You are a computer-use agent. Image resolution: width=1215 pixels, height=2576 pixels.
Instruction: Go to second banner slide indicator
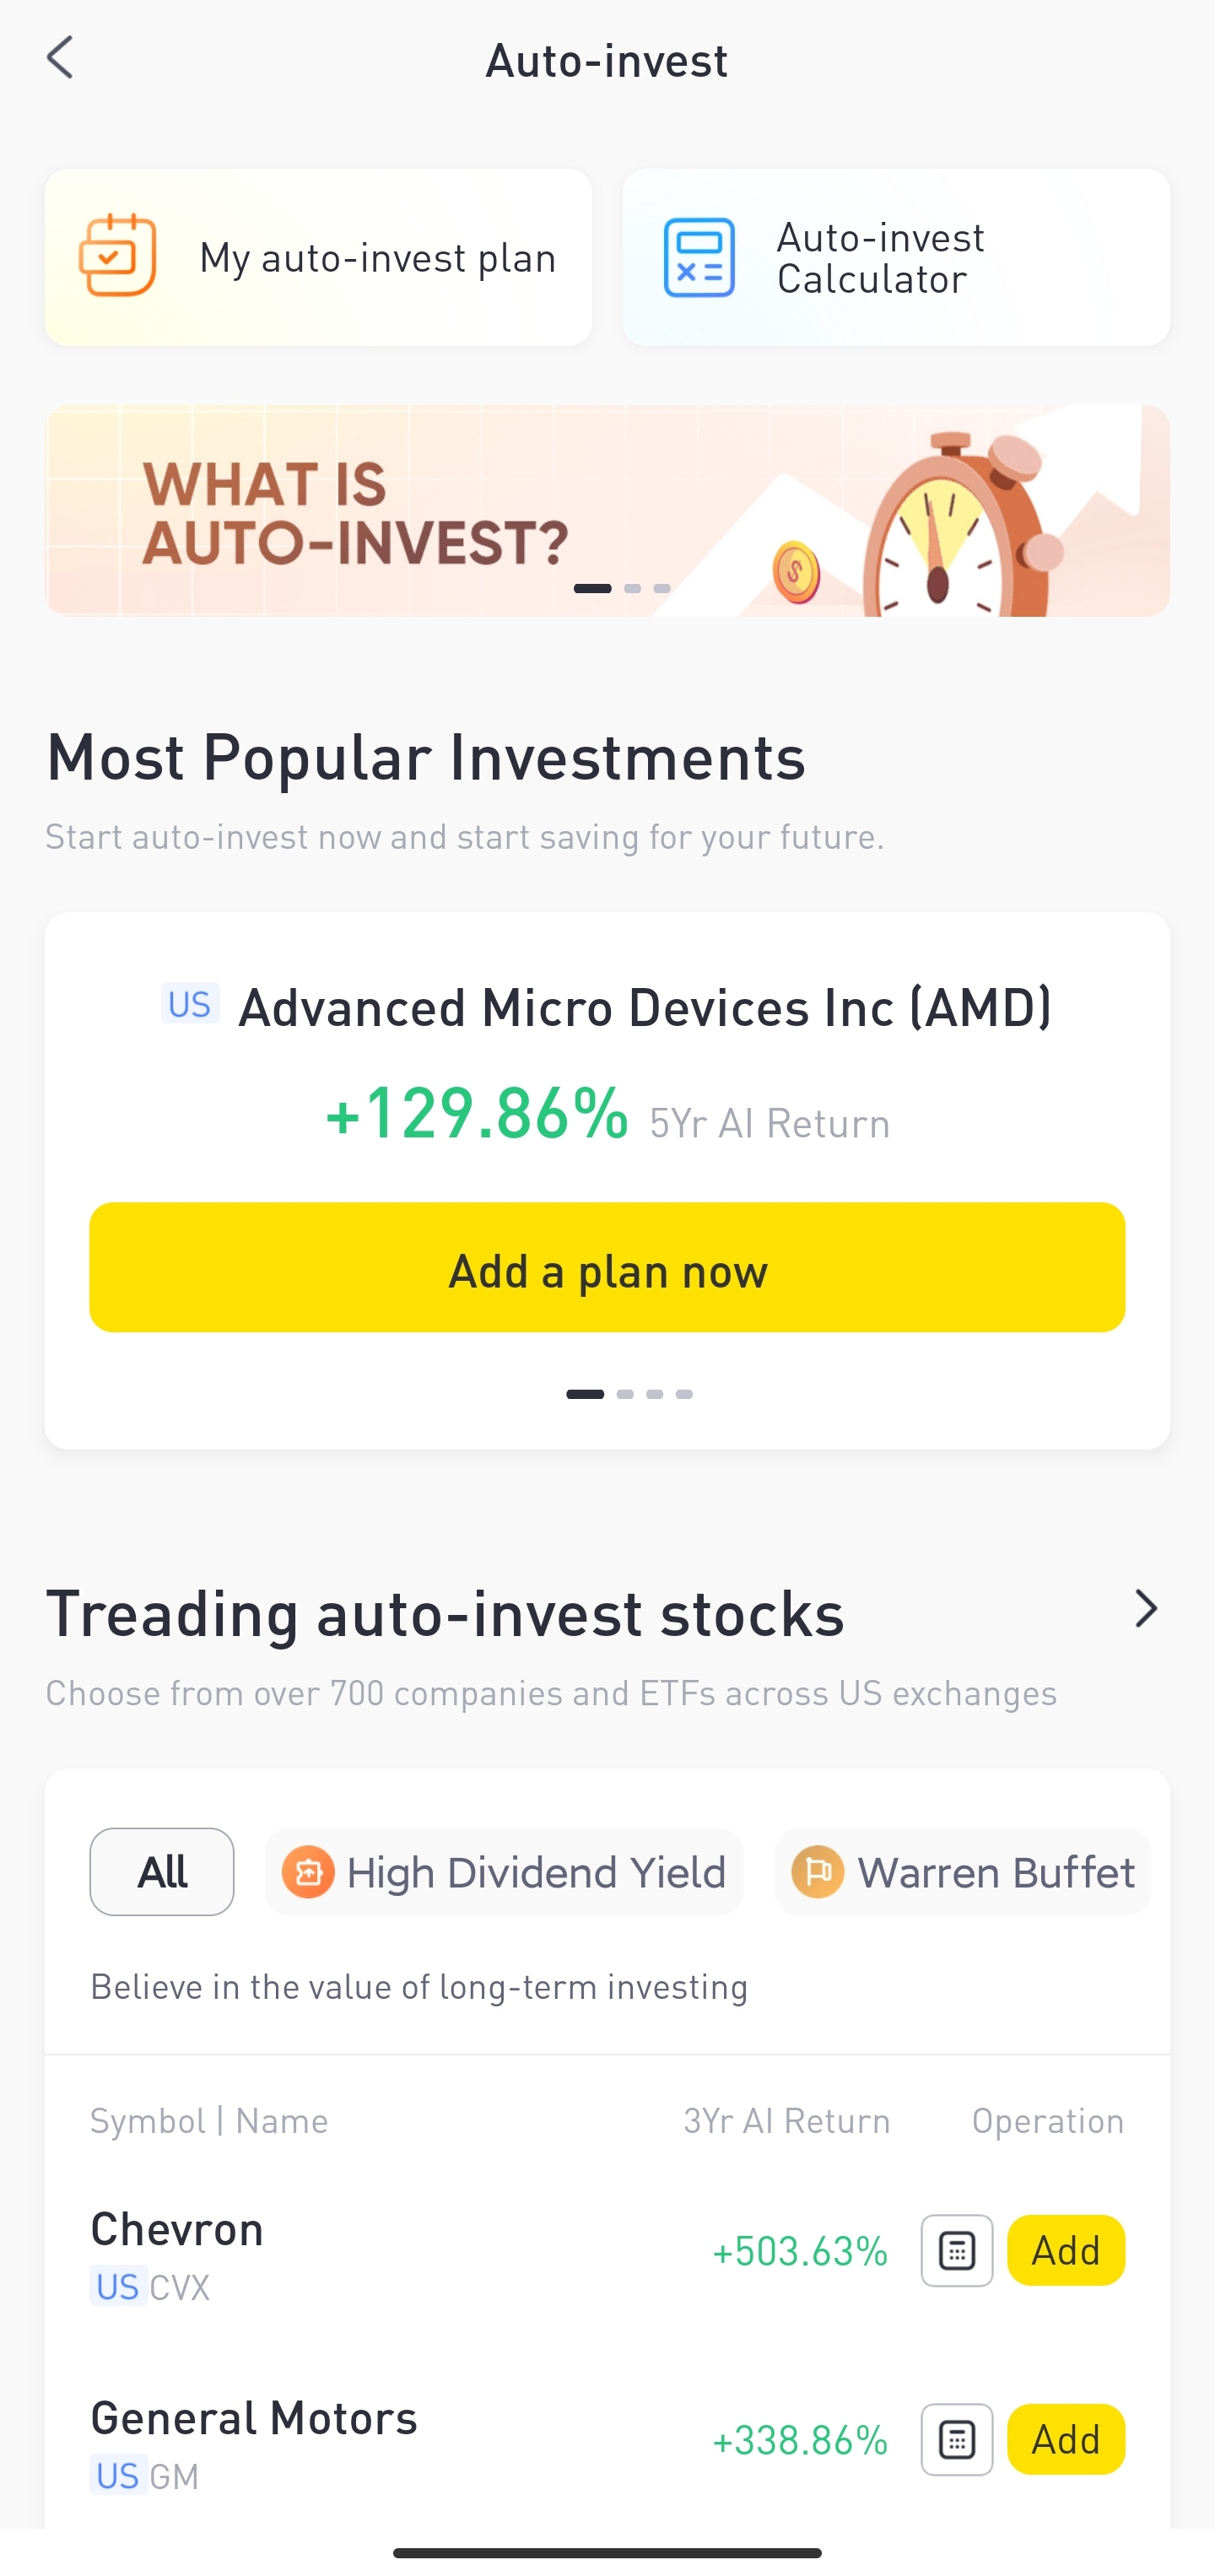(x=632, y=588)
